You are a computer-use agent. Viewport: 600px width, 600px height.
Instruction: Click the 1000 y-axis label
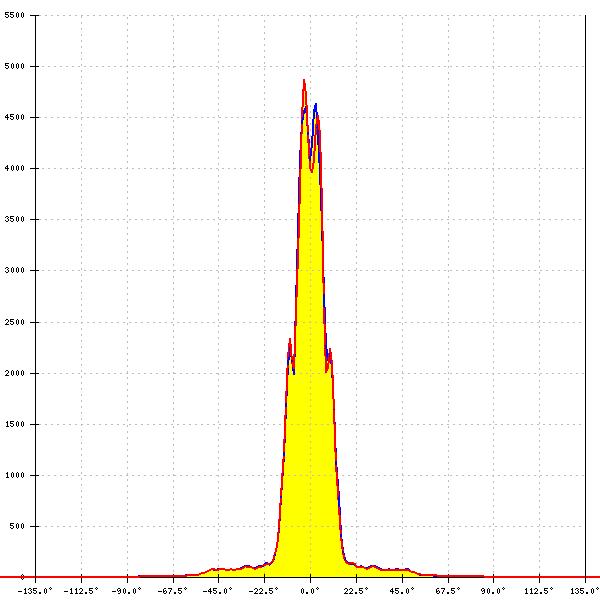click(15, 476)
